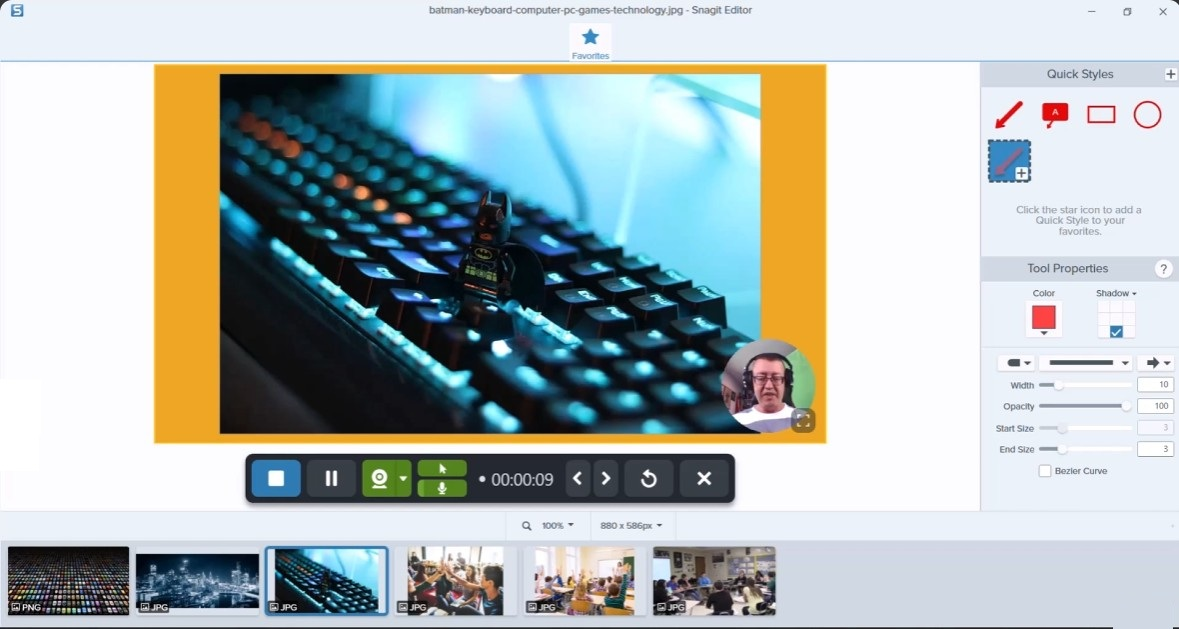Toggle cursor capture in recording toolbar

[x=442, y=468]
